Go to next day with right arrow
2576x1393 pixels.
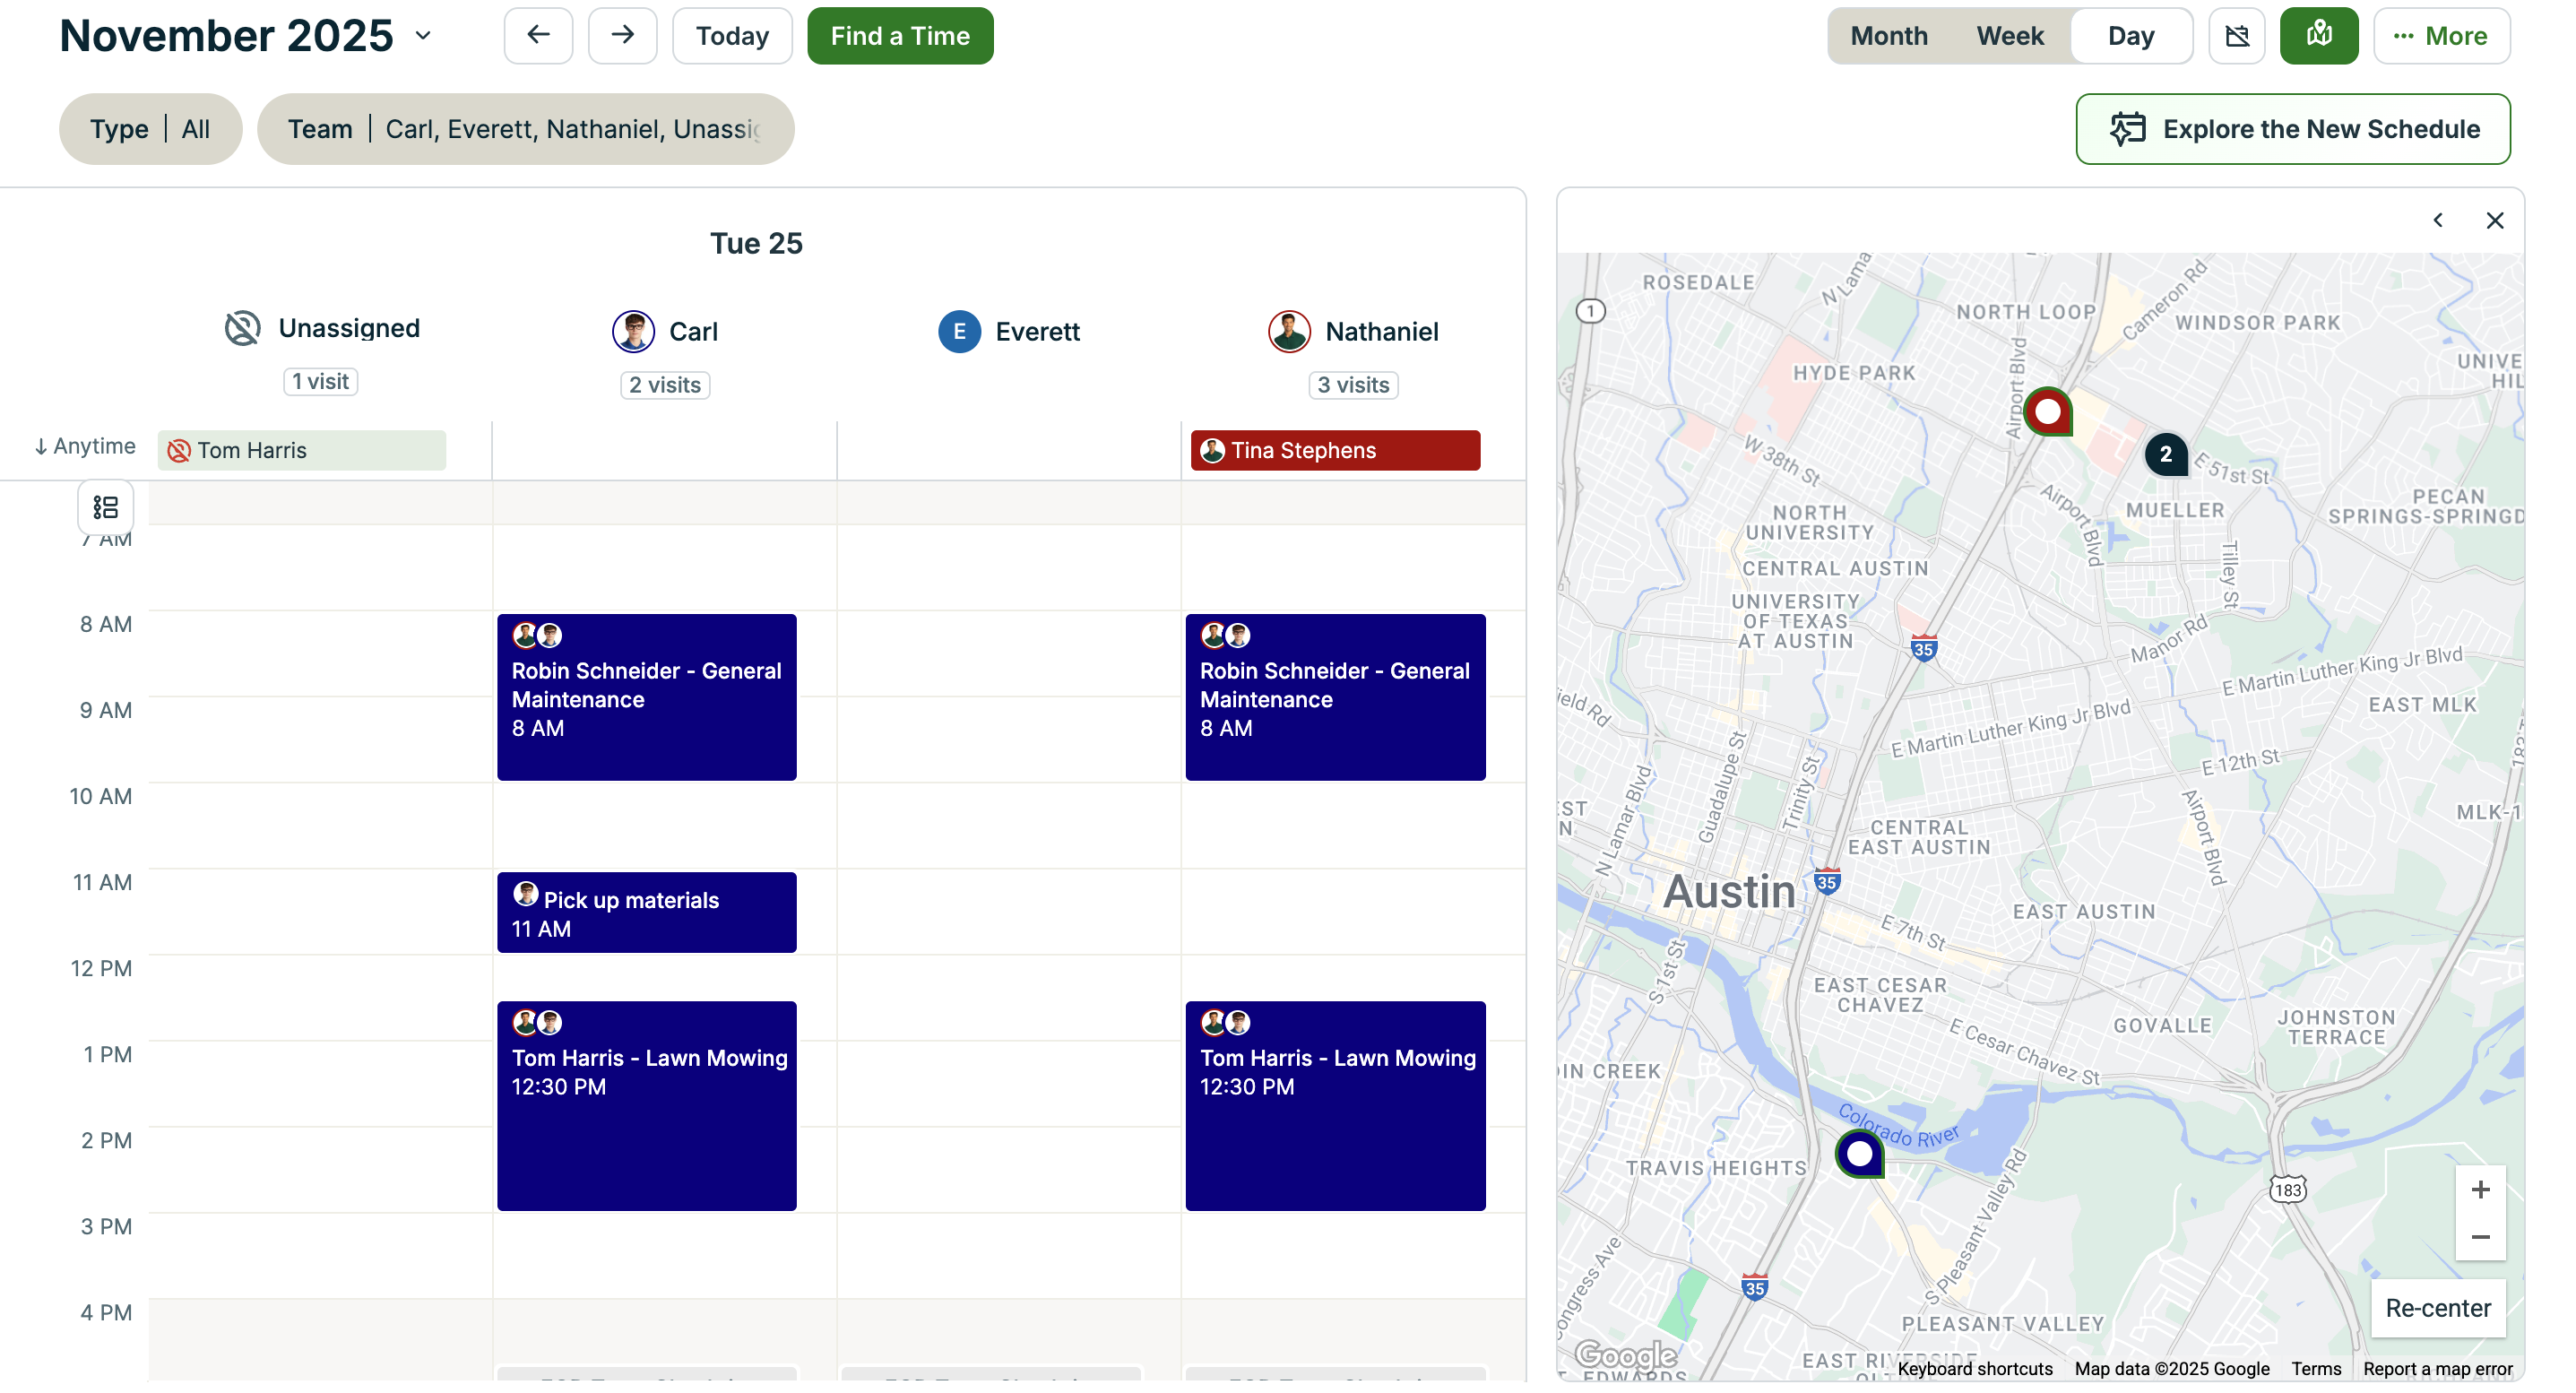click(x=622, y=36)
